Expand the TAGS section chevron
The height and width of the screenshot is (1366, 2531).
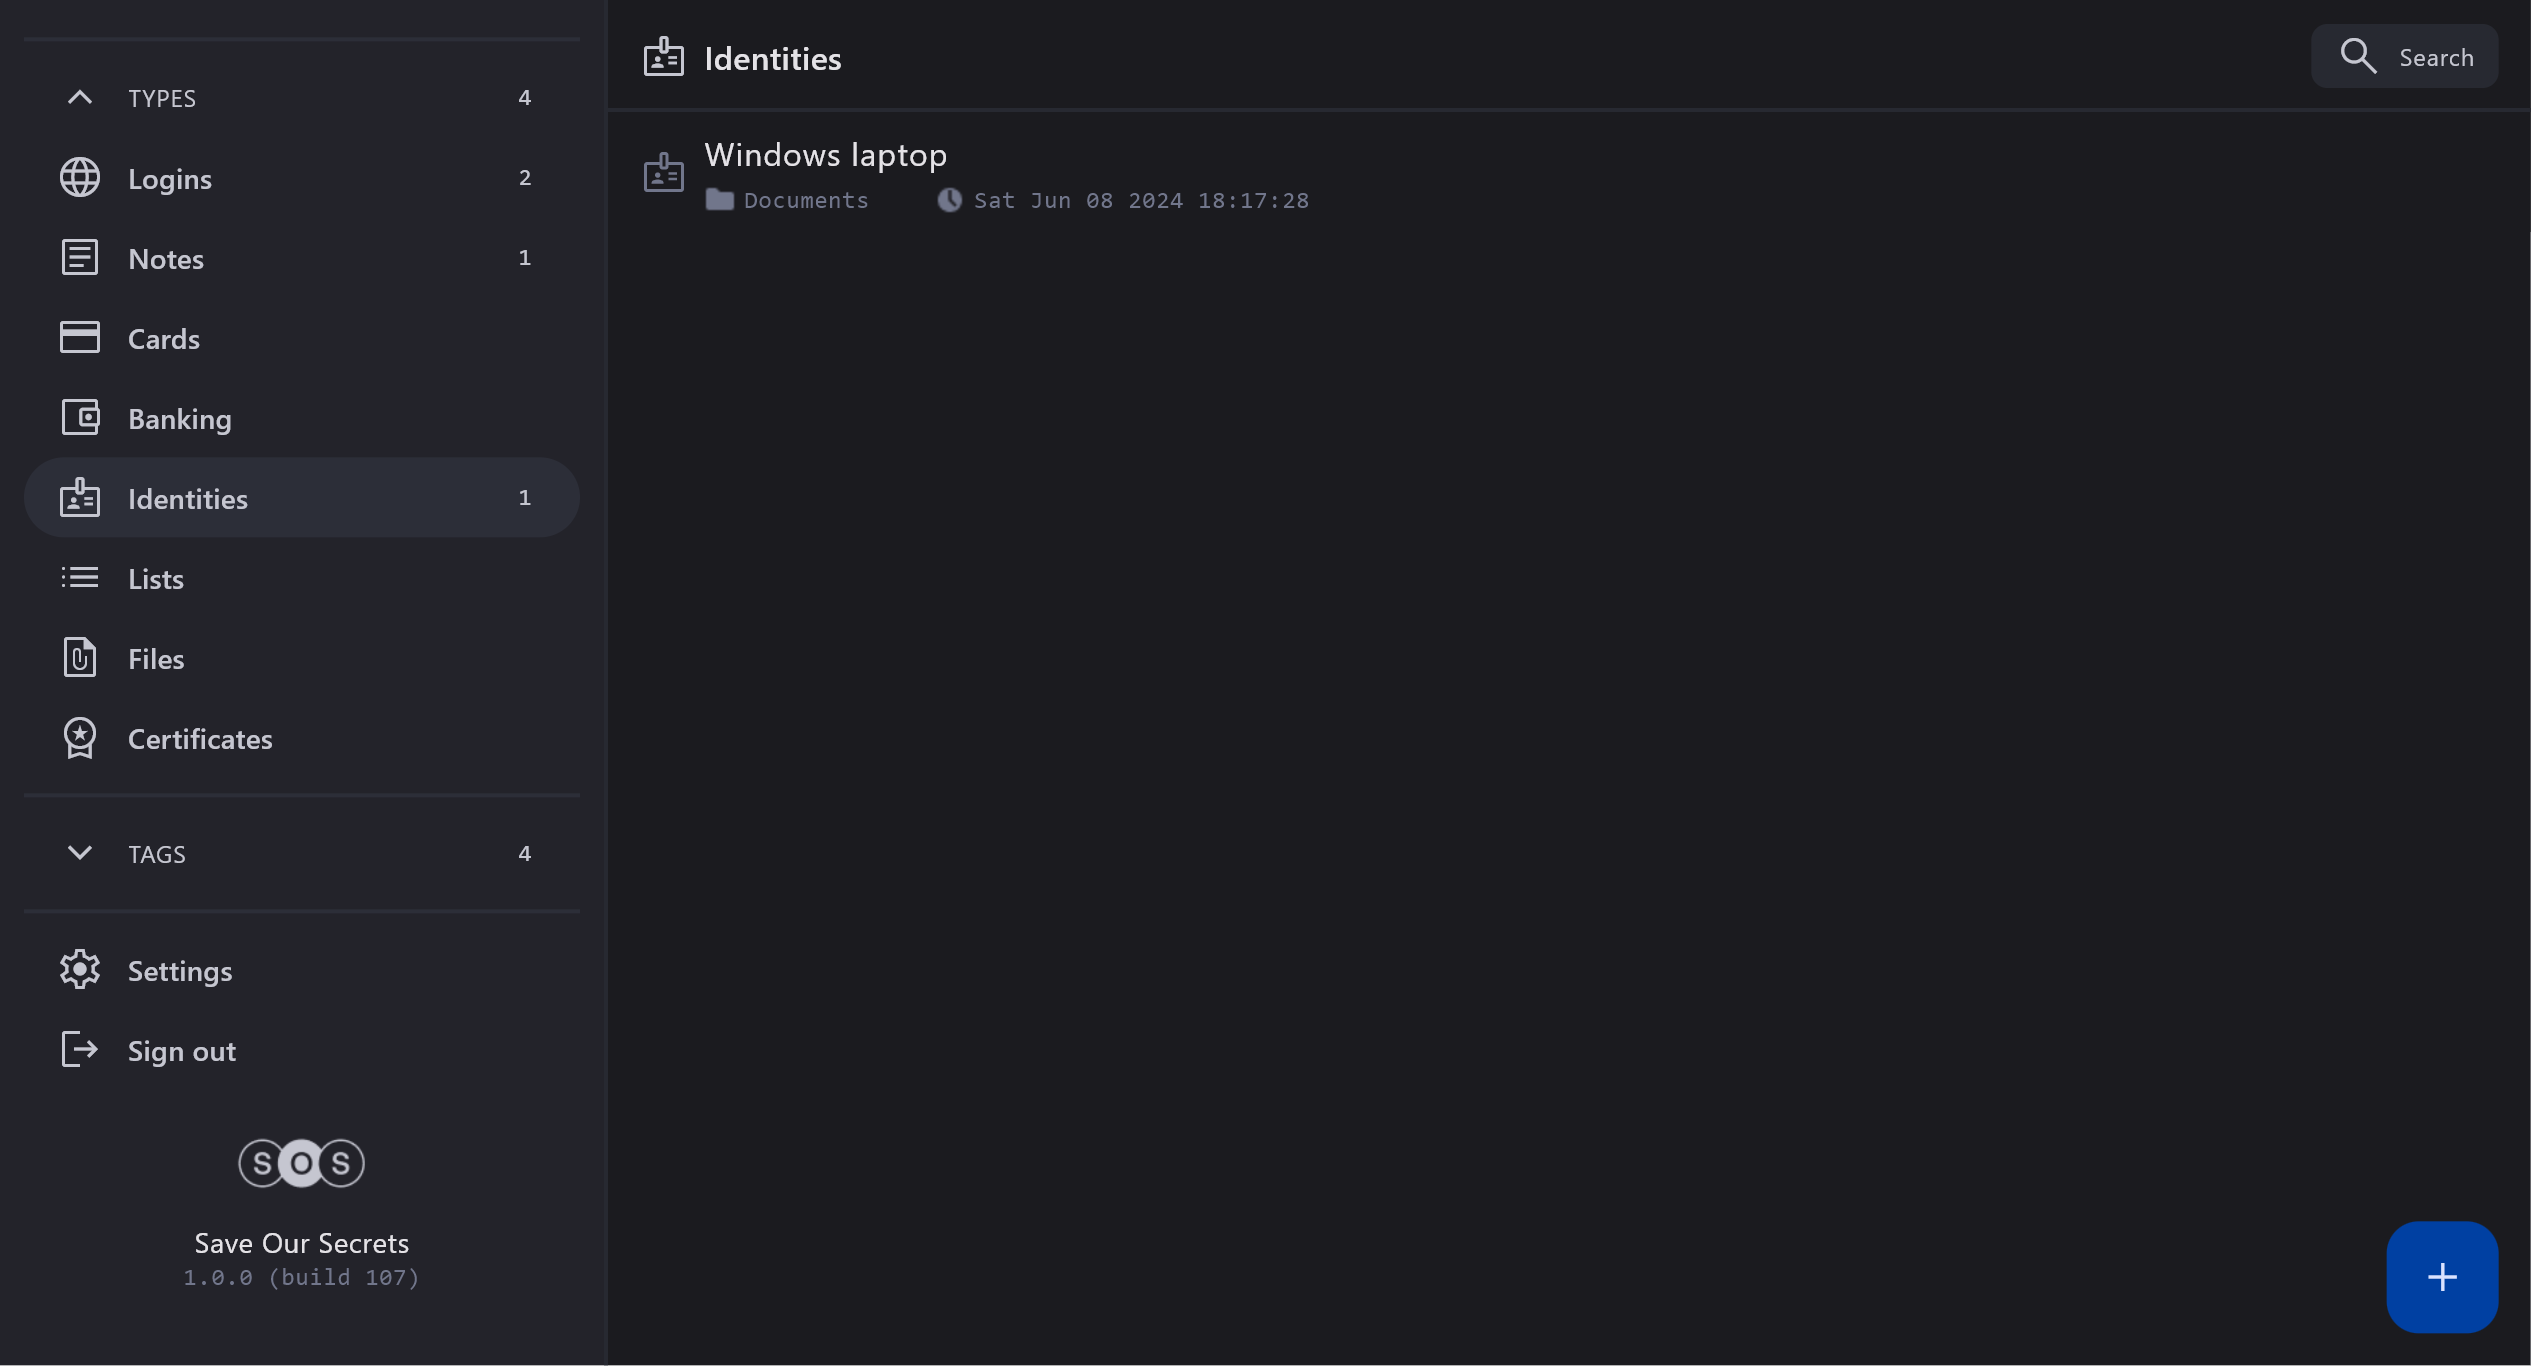coord(80,853)
